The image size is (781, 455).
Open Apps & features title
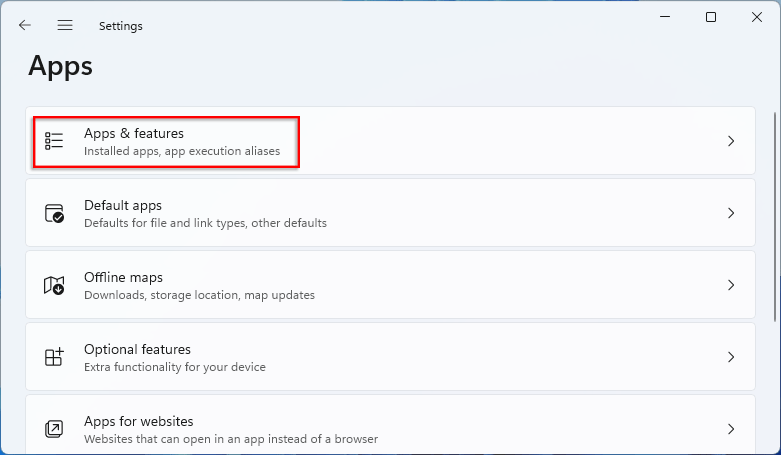tap(133, 134)
